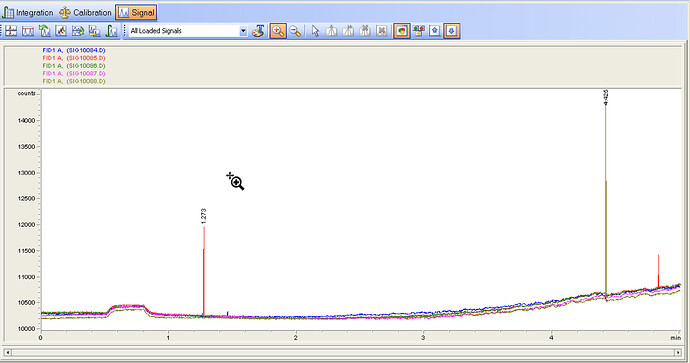Viewport: 690px width, 363px height.
Task: Click the horizontal scrollbar right arrow
Action: (678, 352)
